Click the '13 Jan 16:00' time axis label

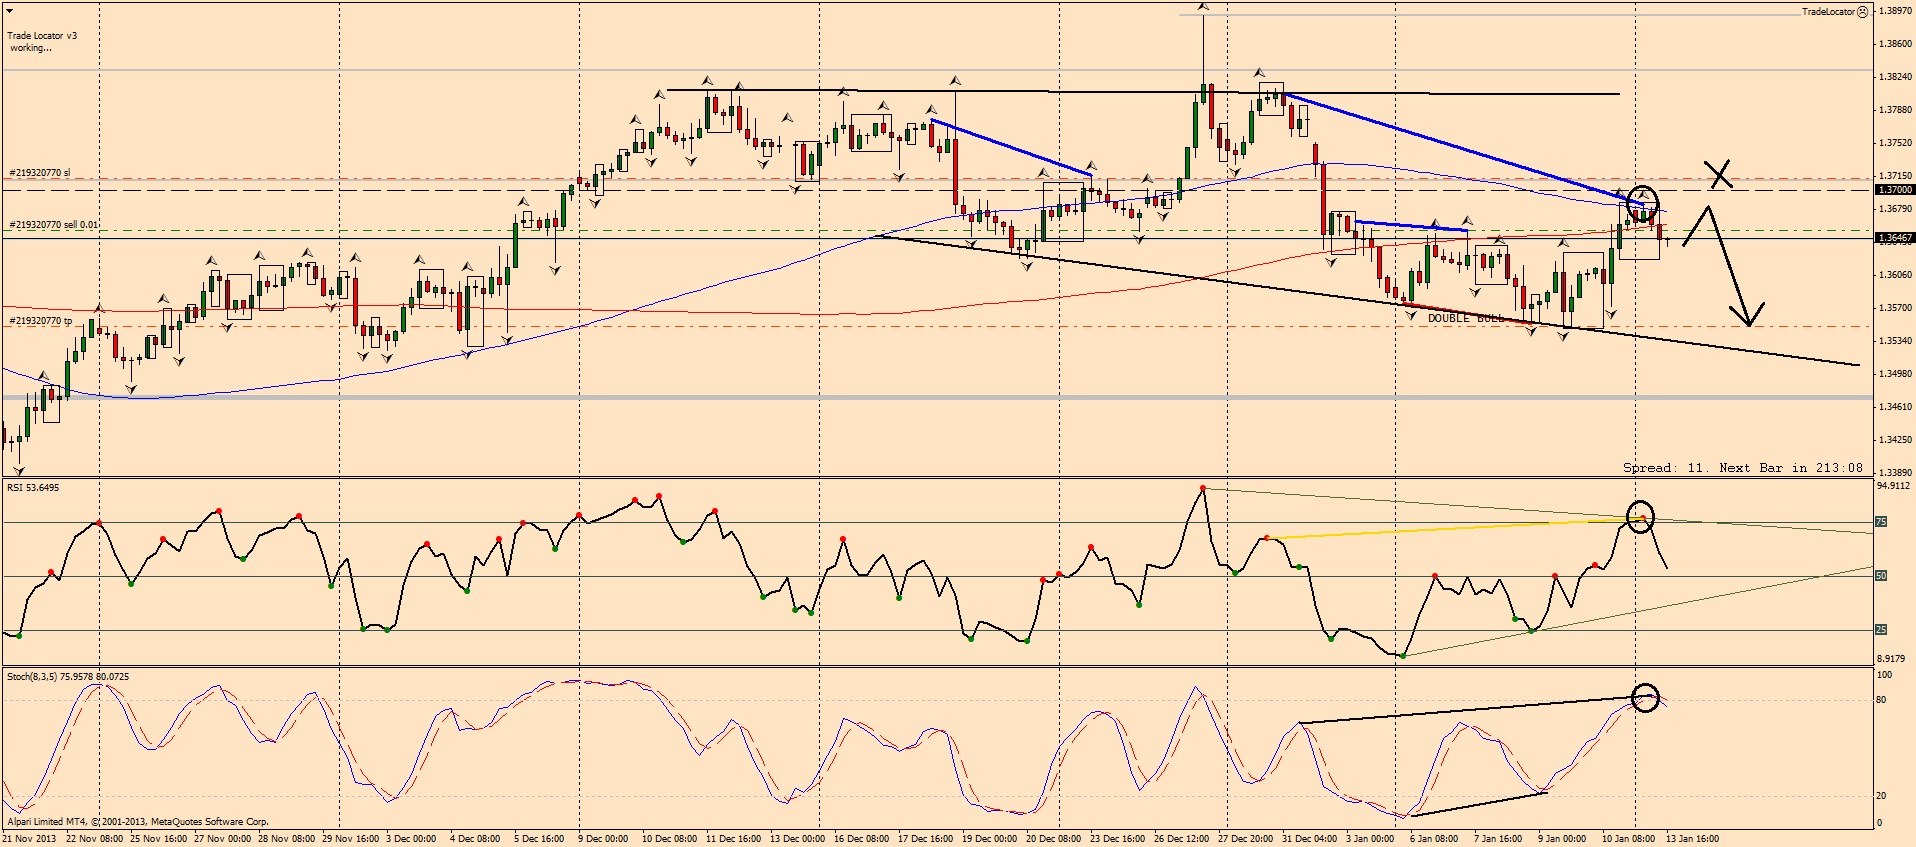(x=1695, y=839)
